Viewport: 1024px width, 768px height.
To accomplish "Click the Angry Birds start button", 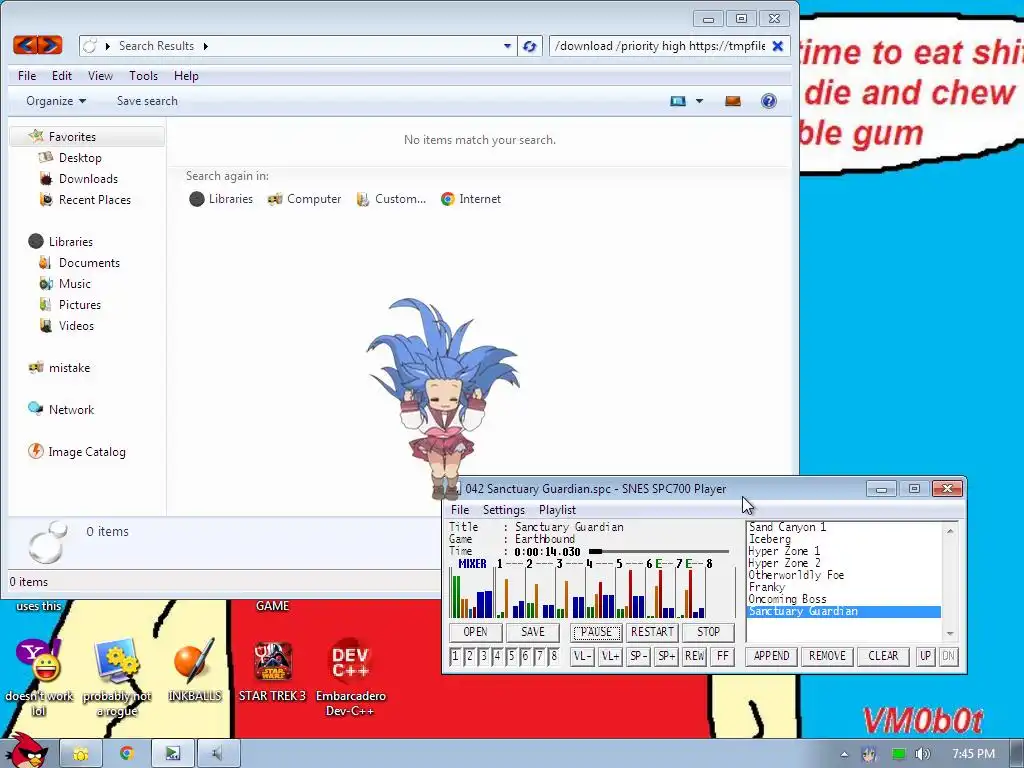I will [x=25, y=751].
